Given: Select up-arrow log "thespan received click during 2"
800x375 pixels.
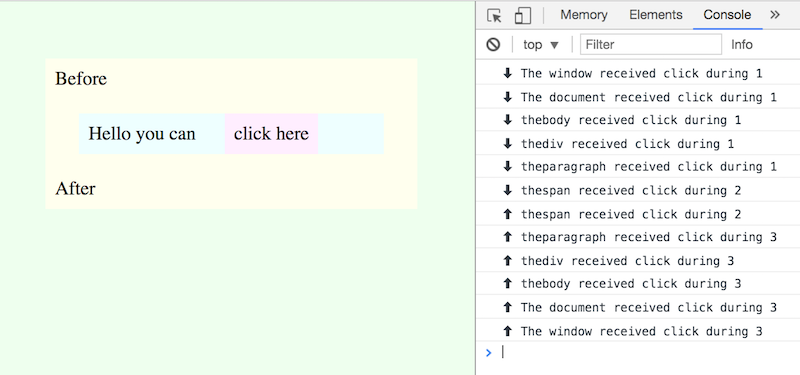Looking at the screenshot, I should (x=638, y=214).
